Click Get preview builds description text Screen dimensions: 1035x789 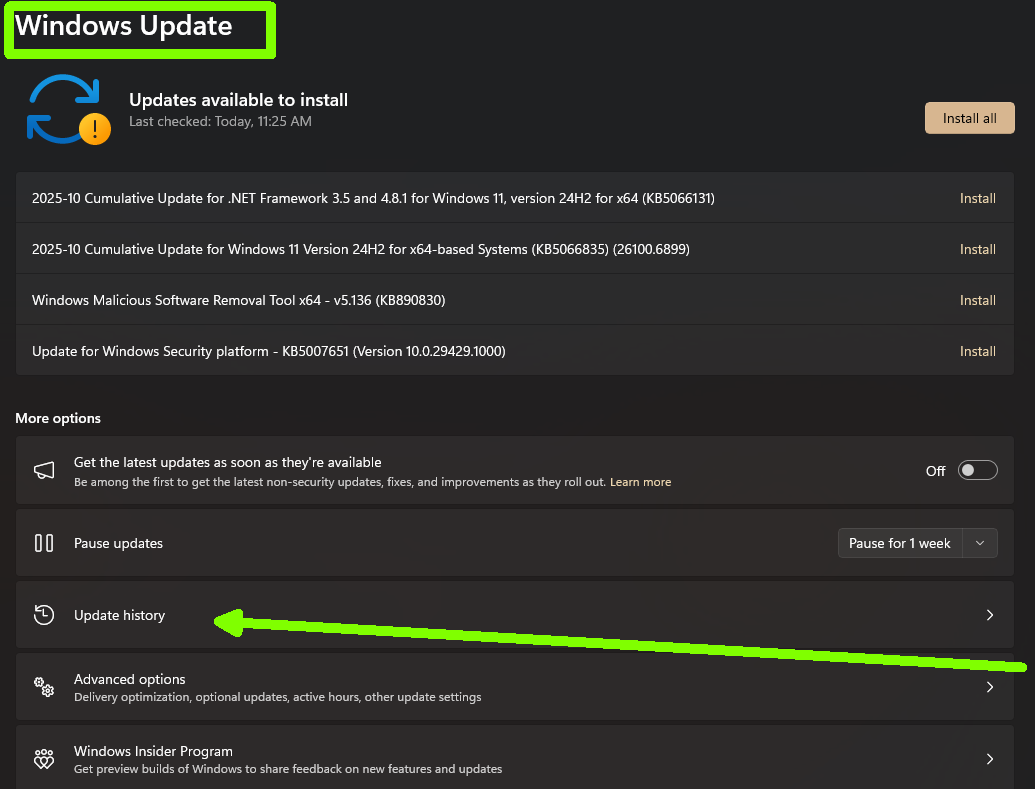pyautogui.click(x=288, y=769)
